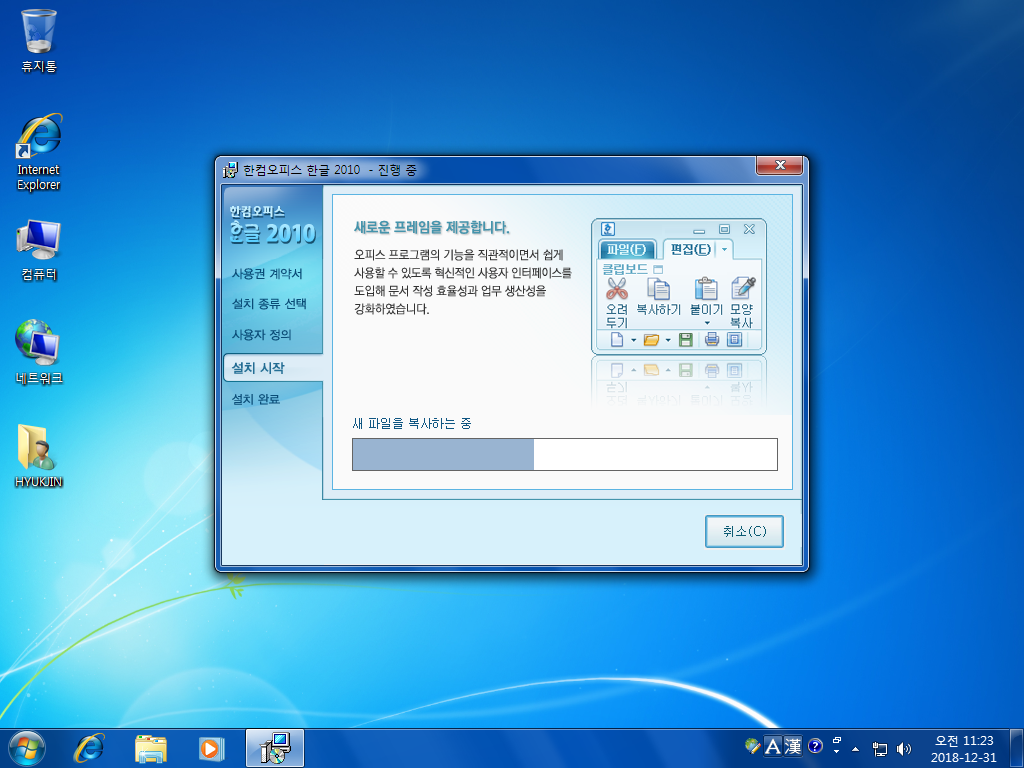This screenshot has width=1024, height=768.
Task: Select the highlighted 설치 시작 step
Action: click(273, 368)
